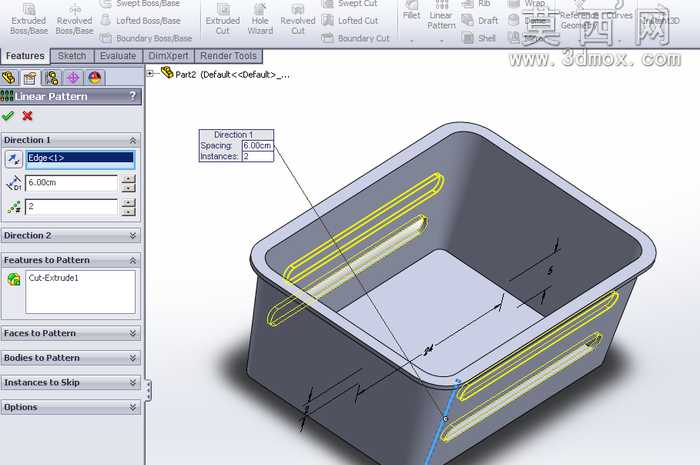Click the Linear Pattern toolbar tool
700x465 pixels.
[441, 15]
